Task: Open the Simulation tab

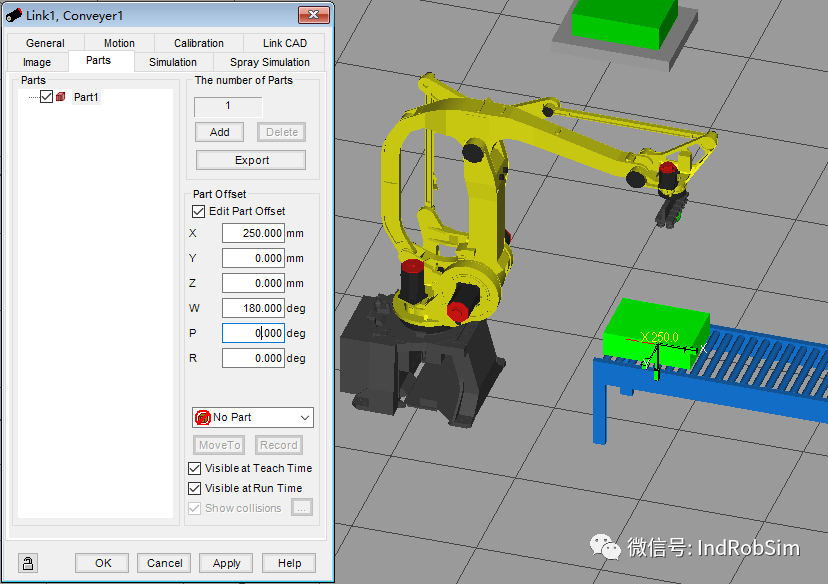Action: coord(173,62)
